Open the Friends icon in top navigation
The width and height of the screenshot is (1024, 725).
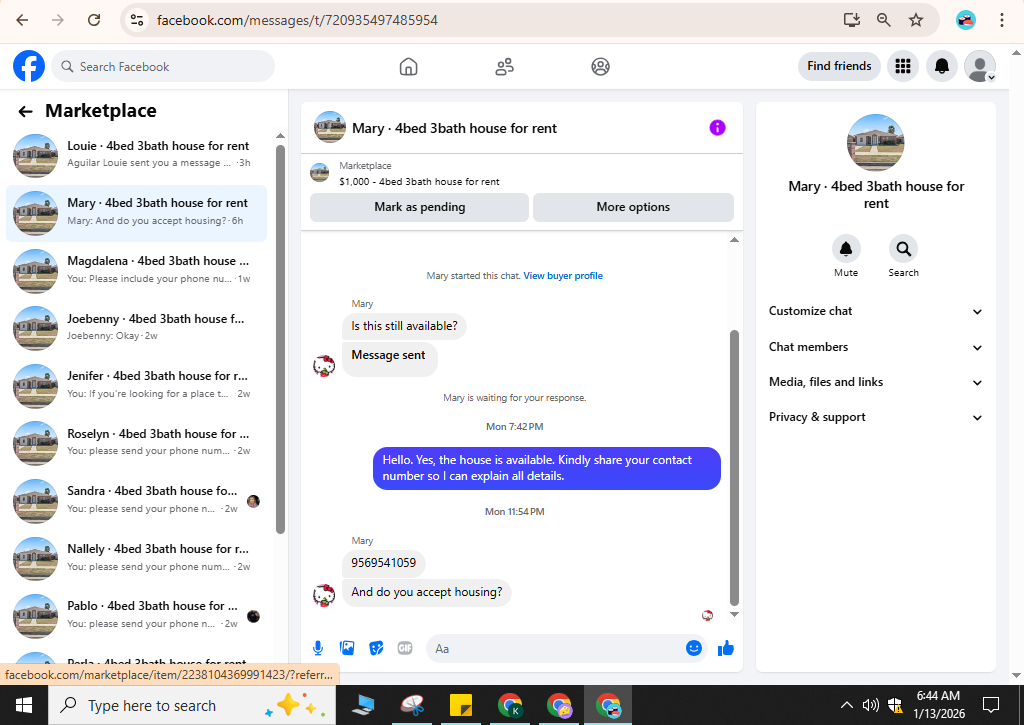tap(504, 67)
